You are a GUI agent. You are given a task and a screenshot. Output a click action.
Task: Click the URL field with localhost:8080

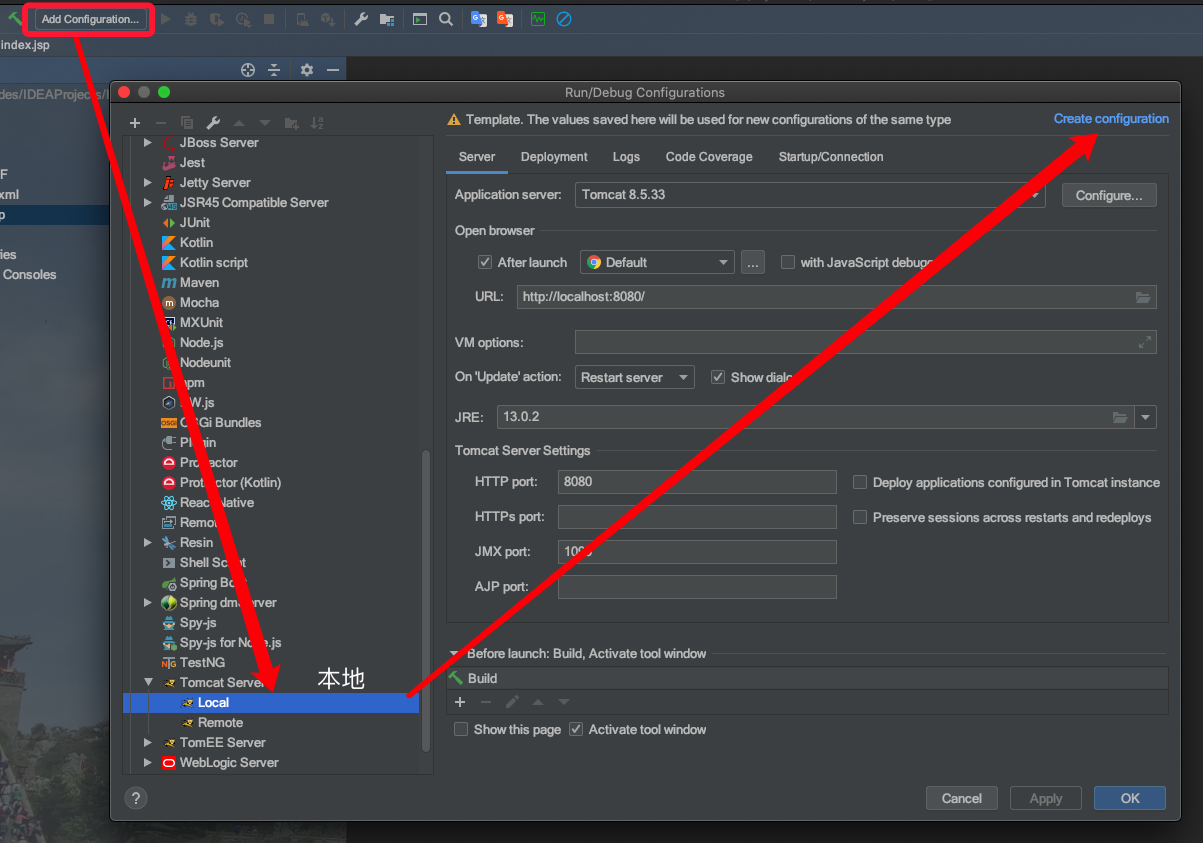[836, 297]
